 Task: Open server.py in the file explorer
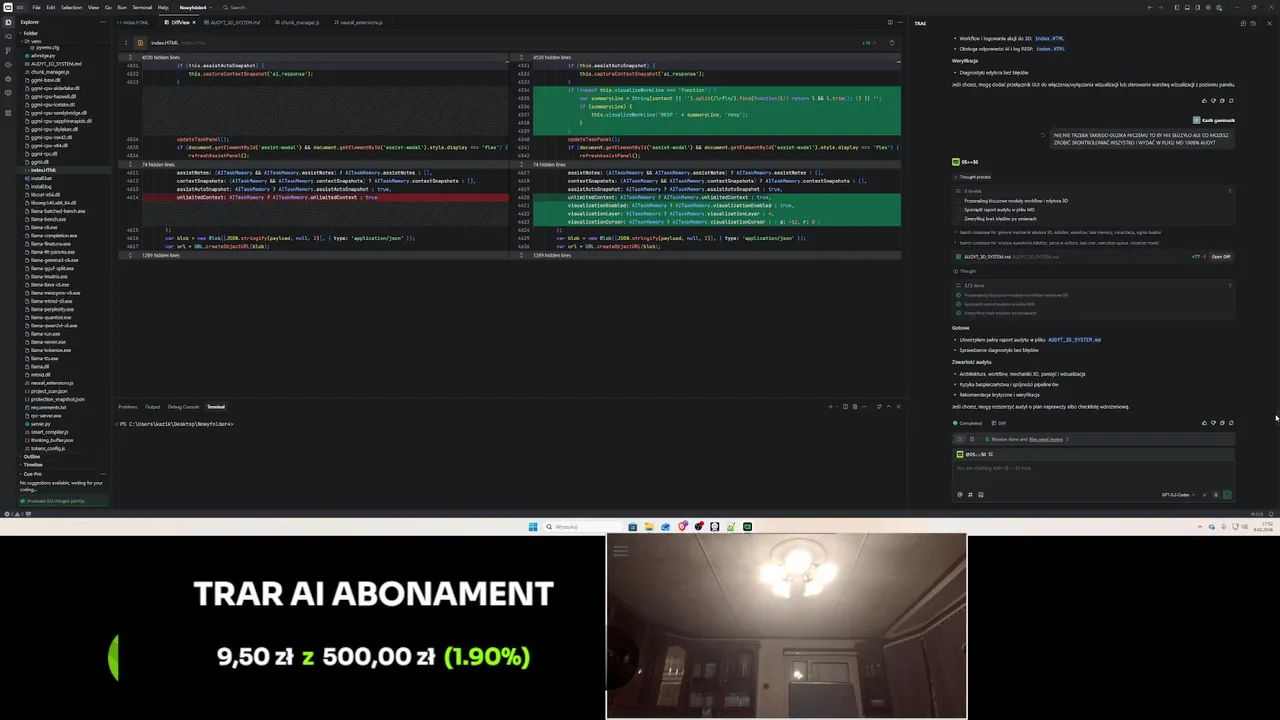click(40, 424)
